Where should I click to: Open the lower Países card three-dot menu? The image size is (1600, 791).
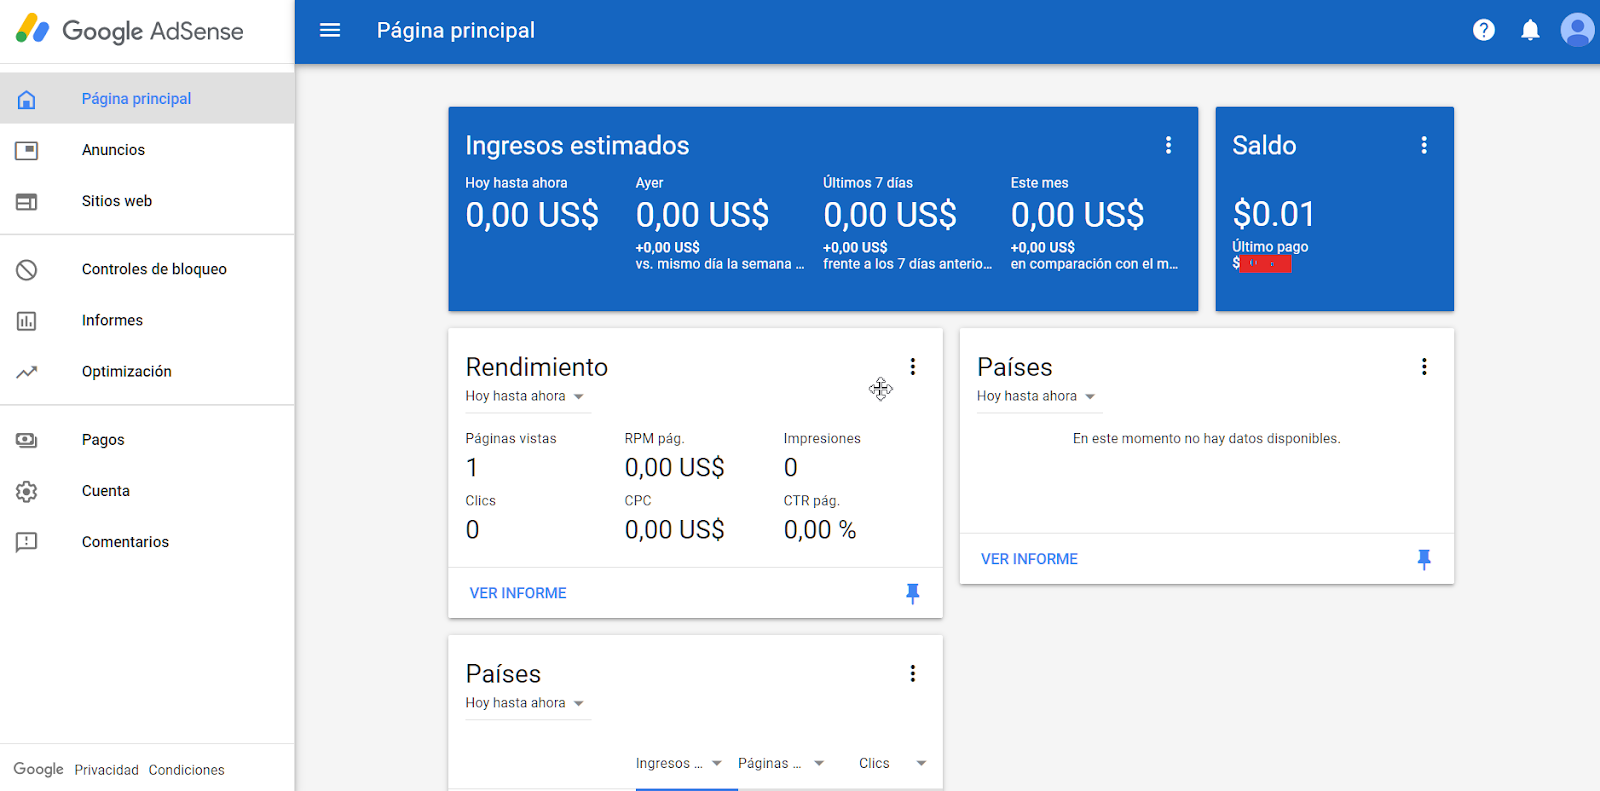point(913,674)
